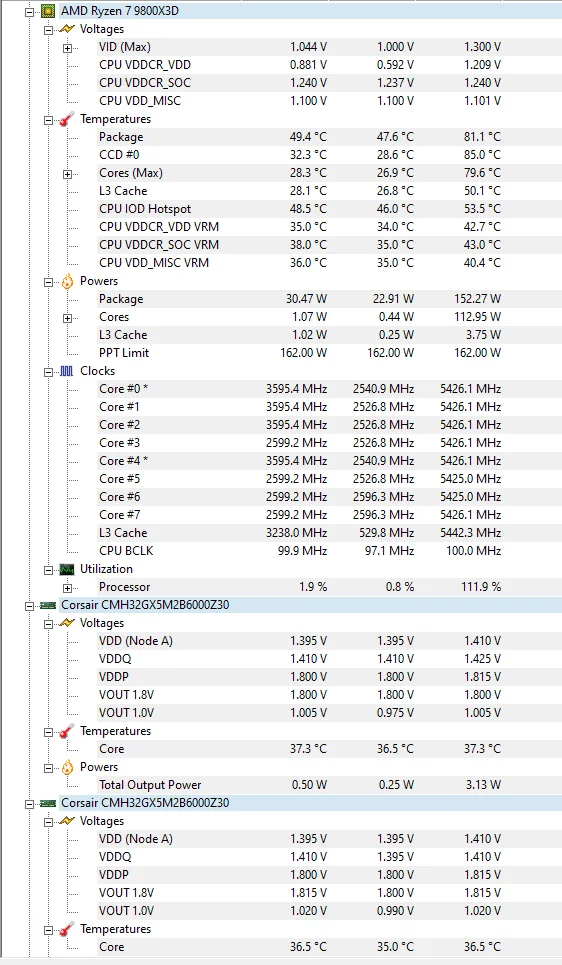Collapse the Utilization group
The image size is (562, 965).
point(49,570)
